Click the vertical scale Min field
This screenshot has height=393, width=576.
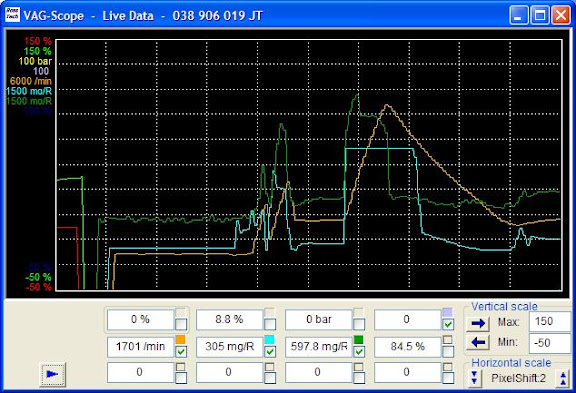click(x=550, y=343)
